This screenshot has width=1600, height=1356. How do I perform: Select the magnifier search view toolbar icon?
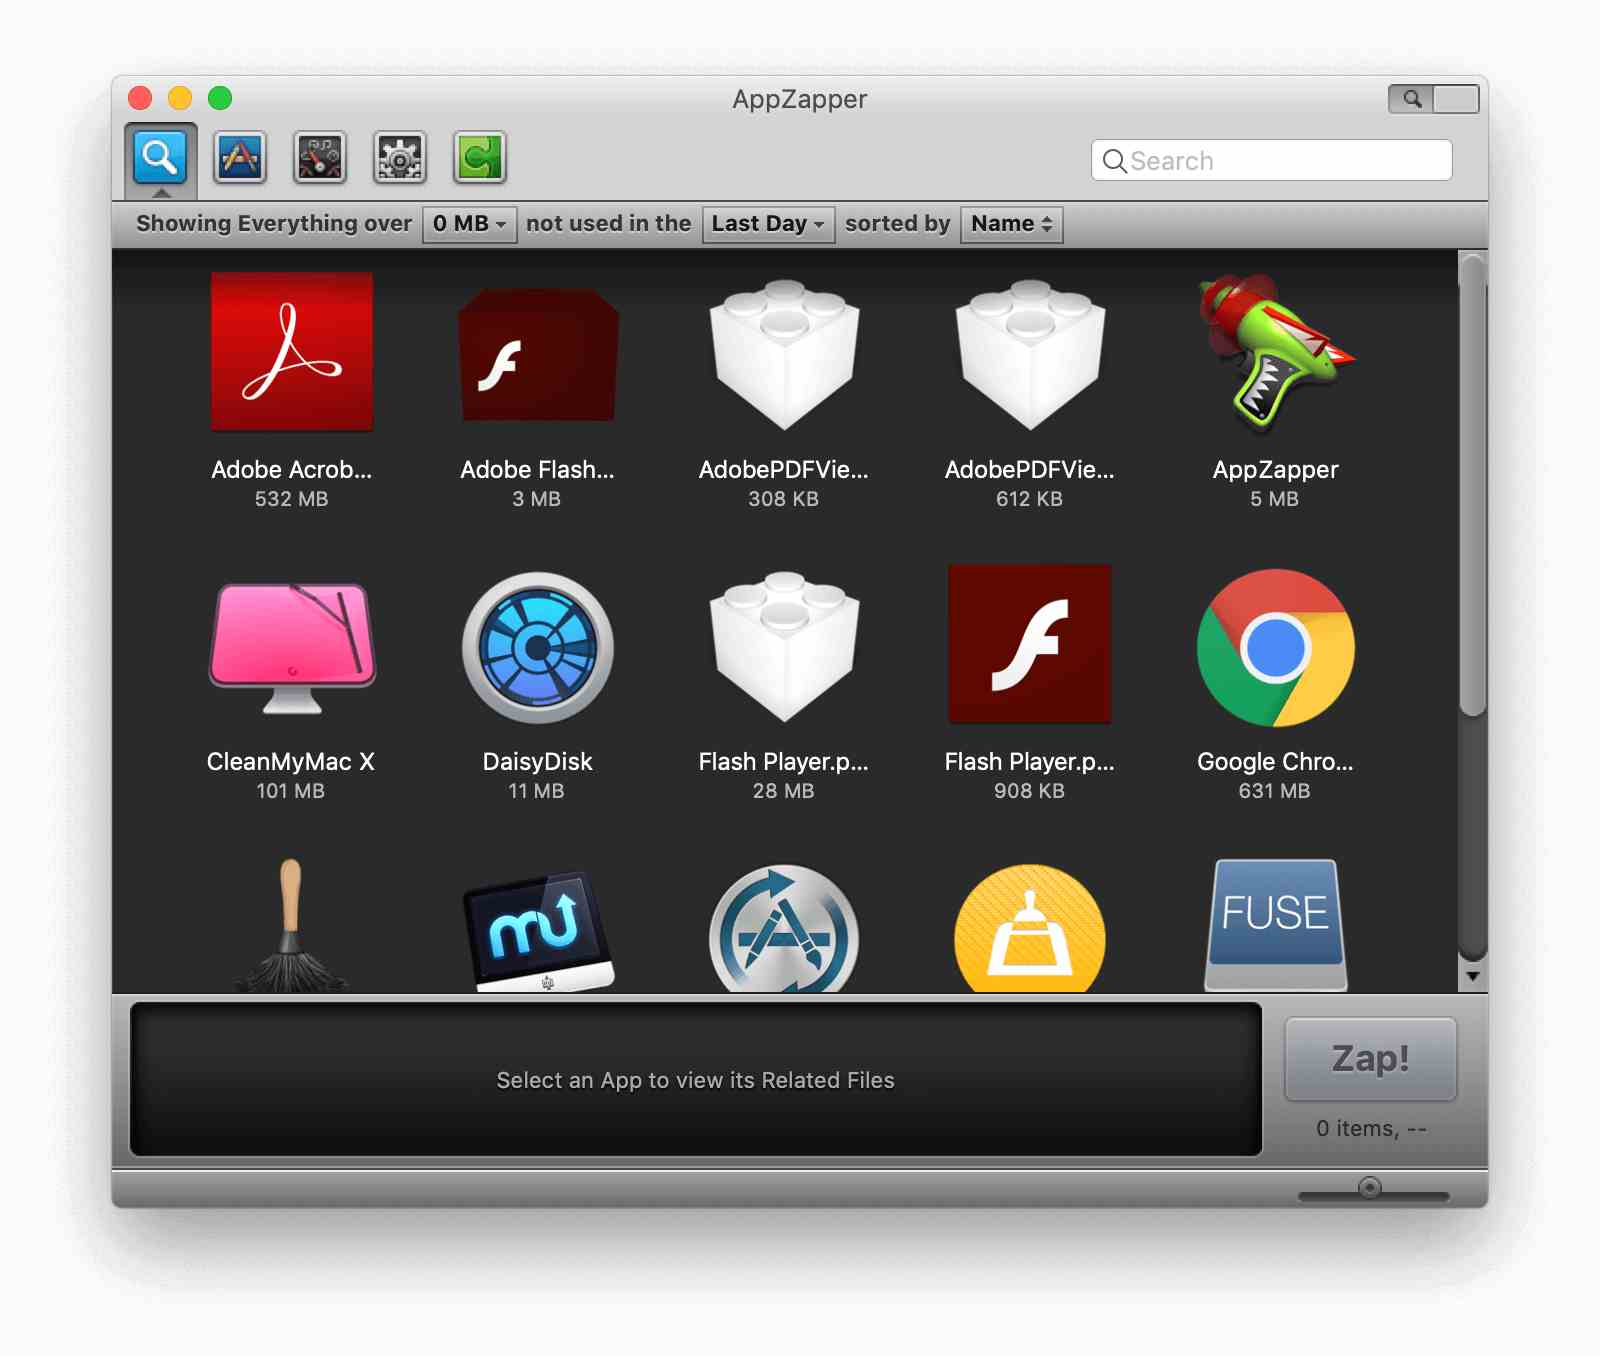(160, 157)
